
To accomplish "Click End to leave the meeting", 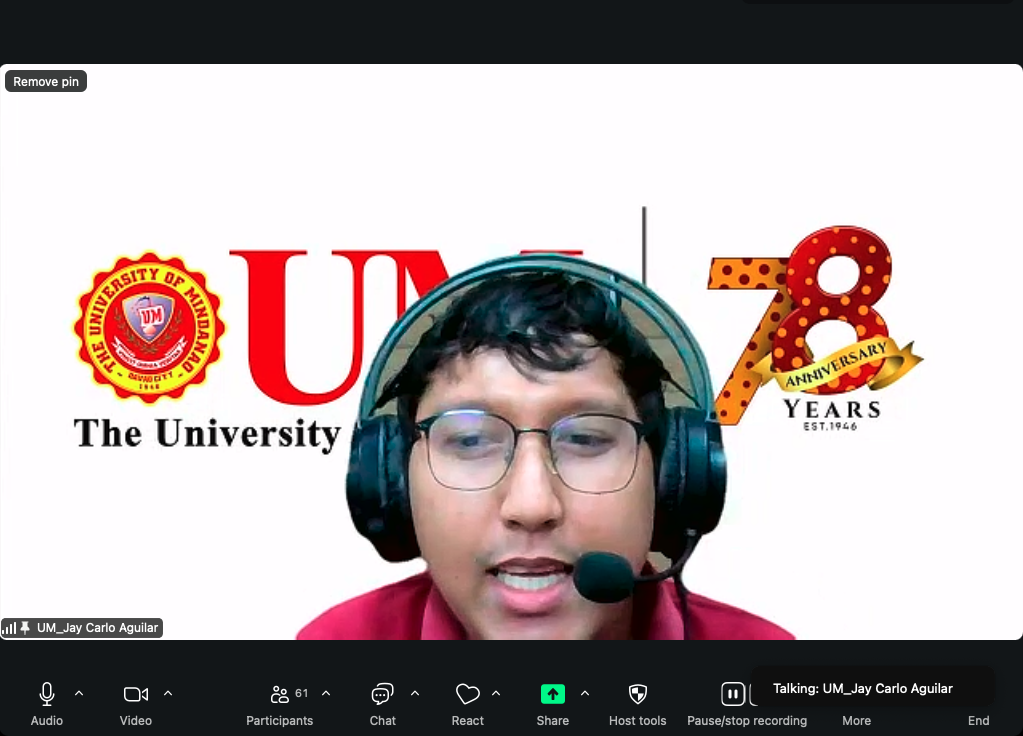I will [x=978, y=720].
